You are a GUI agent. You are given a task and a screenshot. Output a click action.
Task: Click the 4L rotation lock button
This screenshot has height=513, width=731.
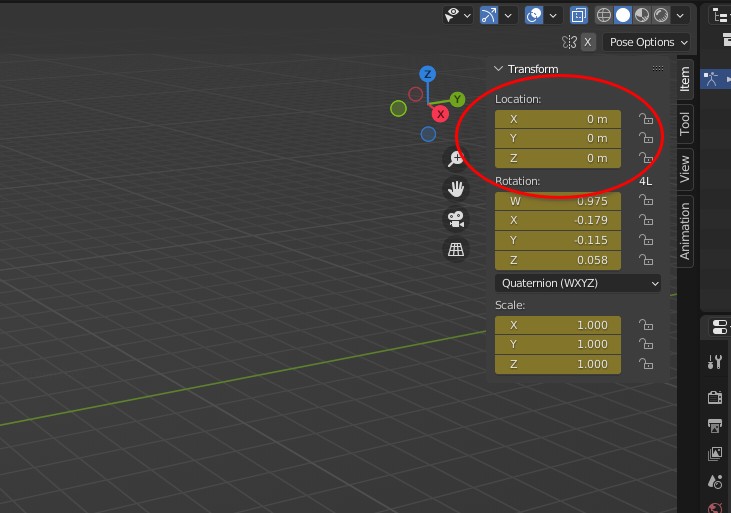(x=646, y=181)
